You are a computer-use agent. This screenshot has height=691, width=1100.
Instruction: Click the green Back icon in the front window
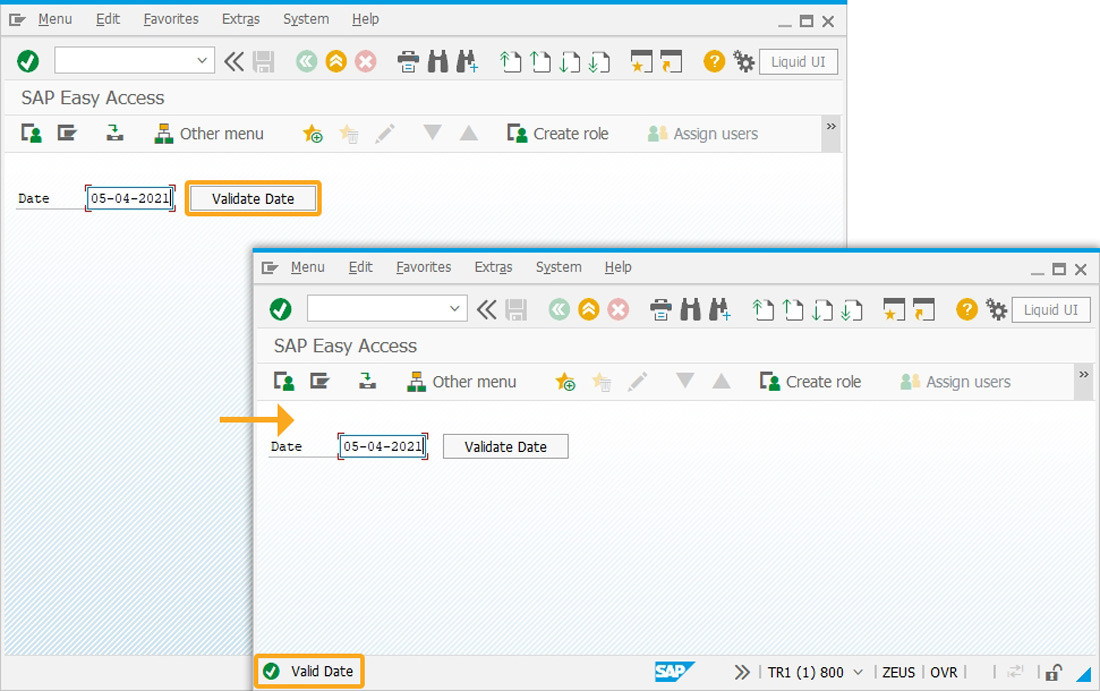click(x=559, y=309)
